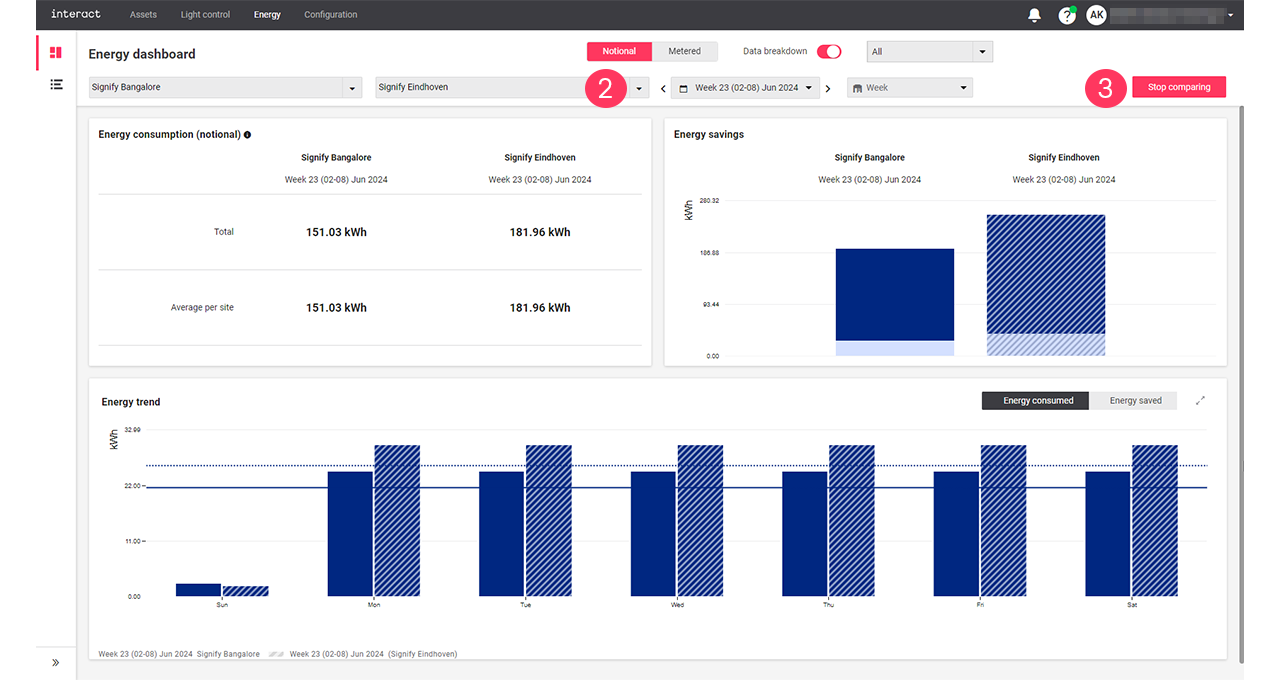Click the calendar icon in week selector

pyautogui.click(x=681, y=87)
